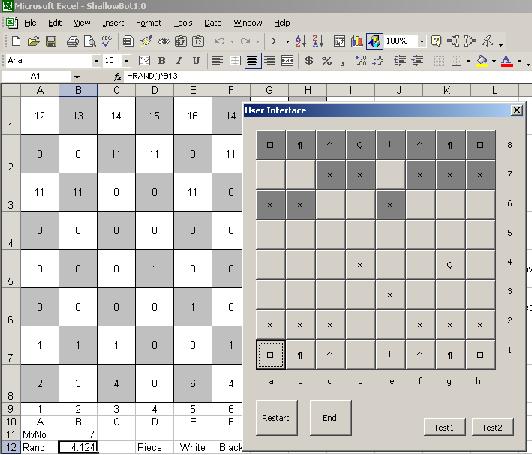Open the font name dropdown
Image resolution: width=532 pixels, height=455 pixels.
[96, 61]
